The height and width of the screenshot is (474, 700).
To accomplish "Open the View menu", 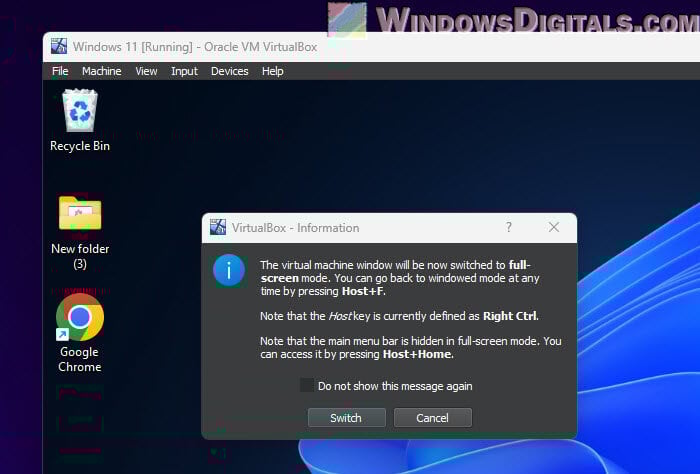I will coord(146,71).
